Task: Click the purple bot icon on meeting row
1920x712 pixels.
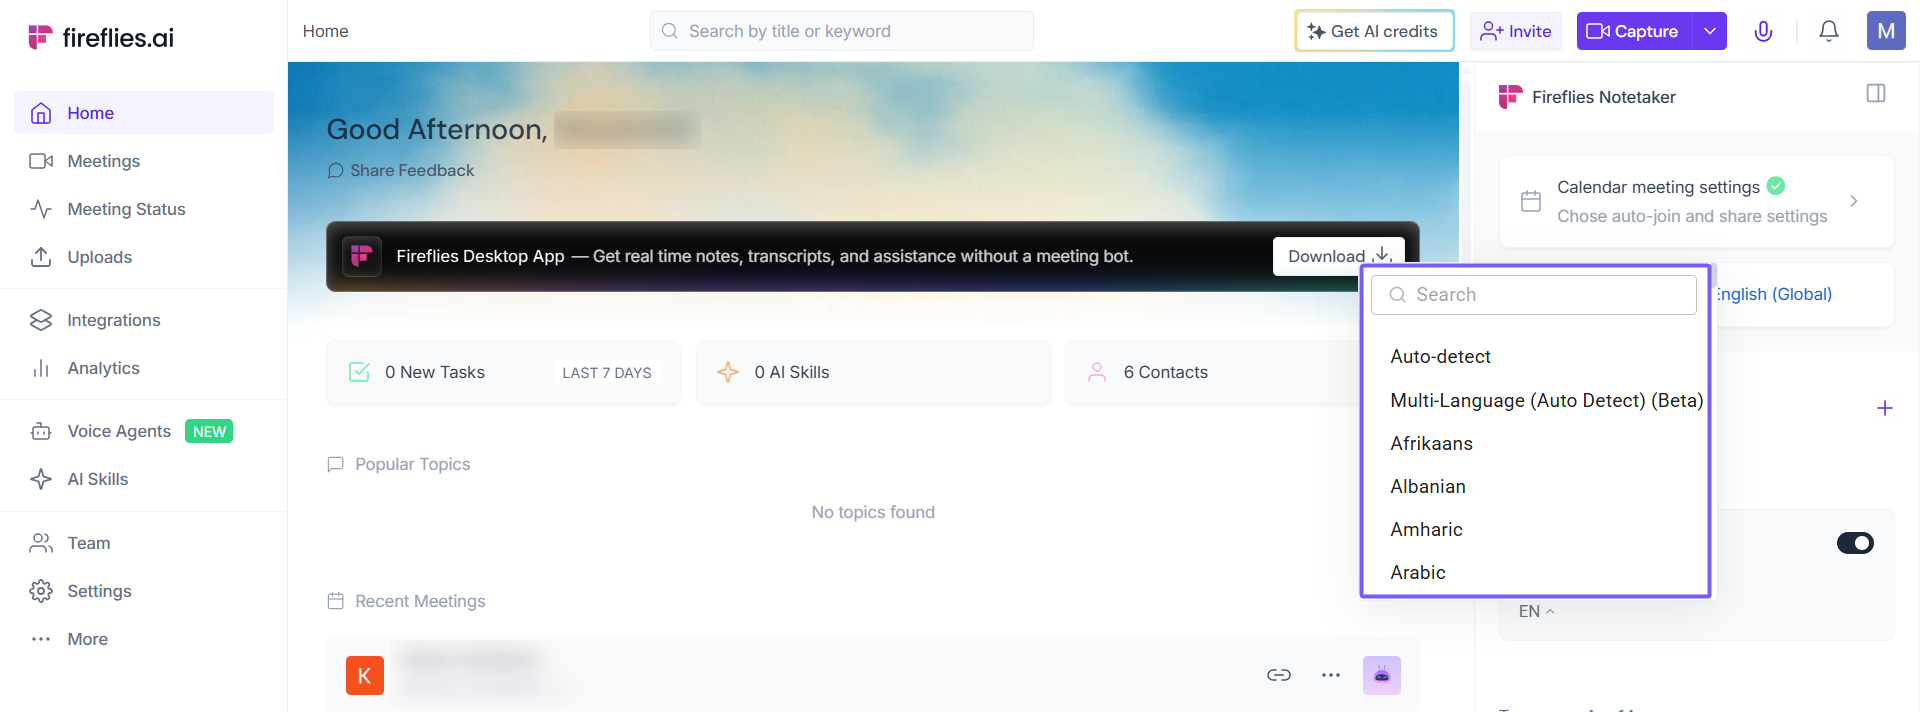Action: (1382, 675)
